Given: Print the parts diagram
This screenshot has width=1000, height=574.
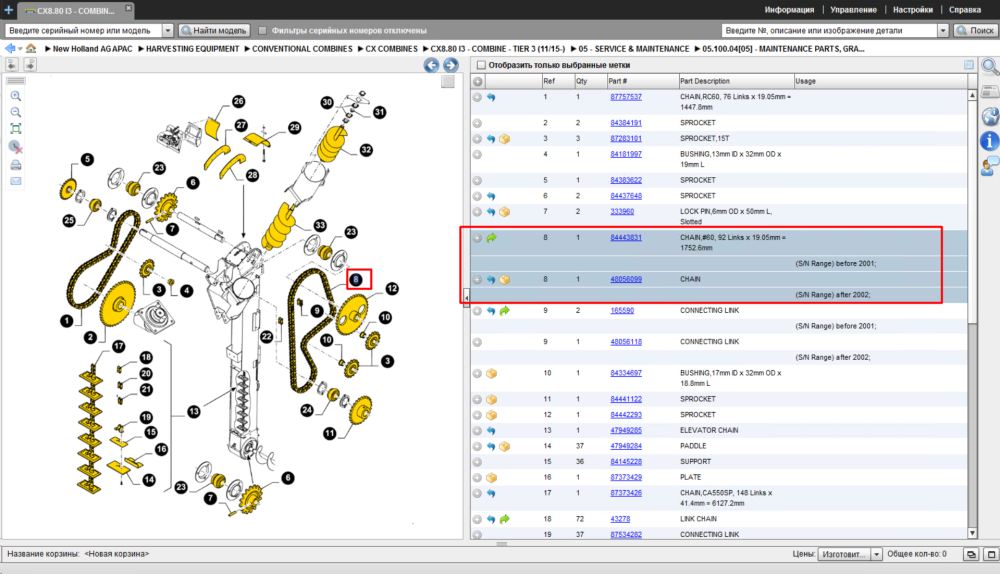Looking at the screenshot, I should coord(16,165).
